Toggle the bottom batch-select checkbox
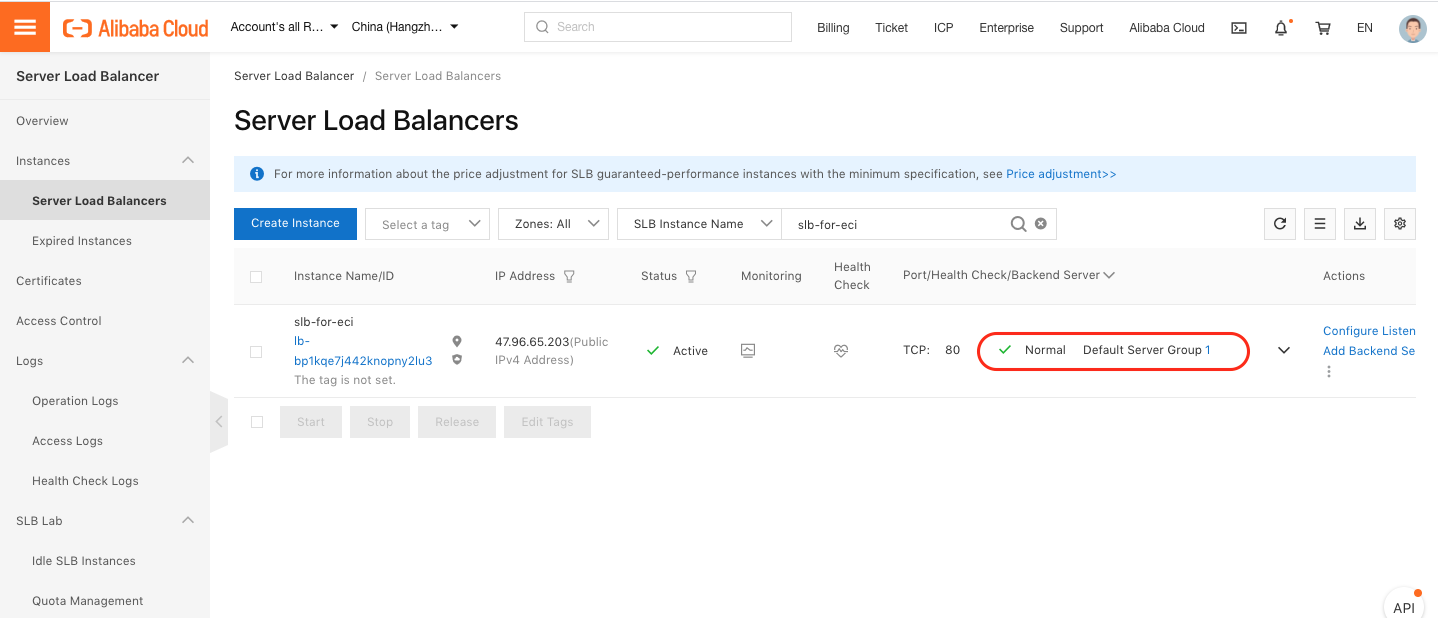Viewport: 1438px width, 618px height. tap(257, 422)
